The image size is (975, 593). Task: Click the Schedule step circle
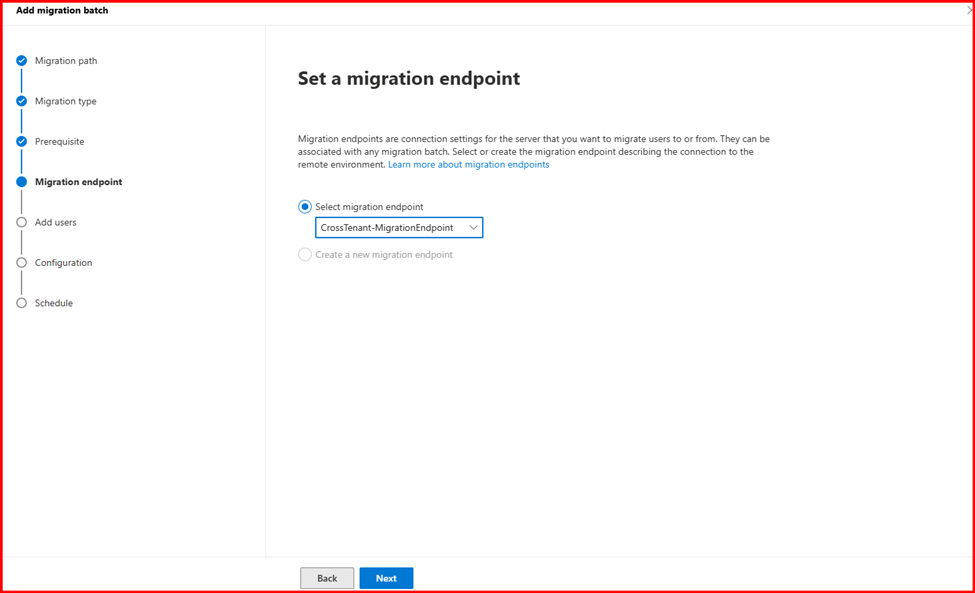[x=21, y=303]
